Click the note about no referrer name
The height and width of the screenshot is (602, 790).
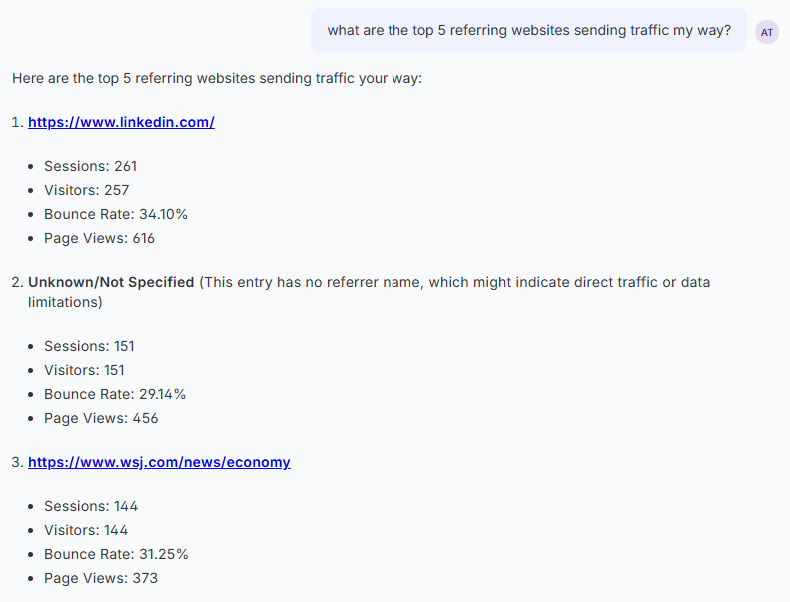369,292
